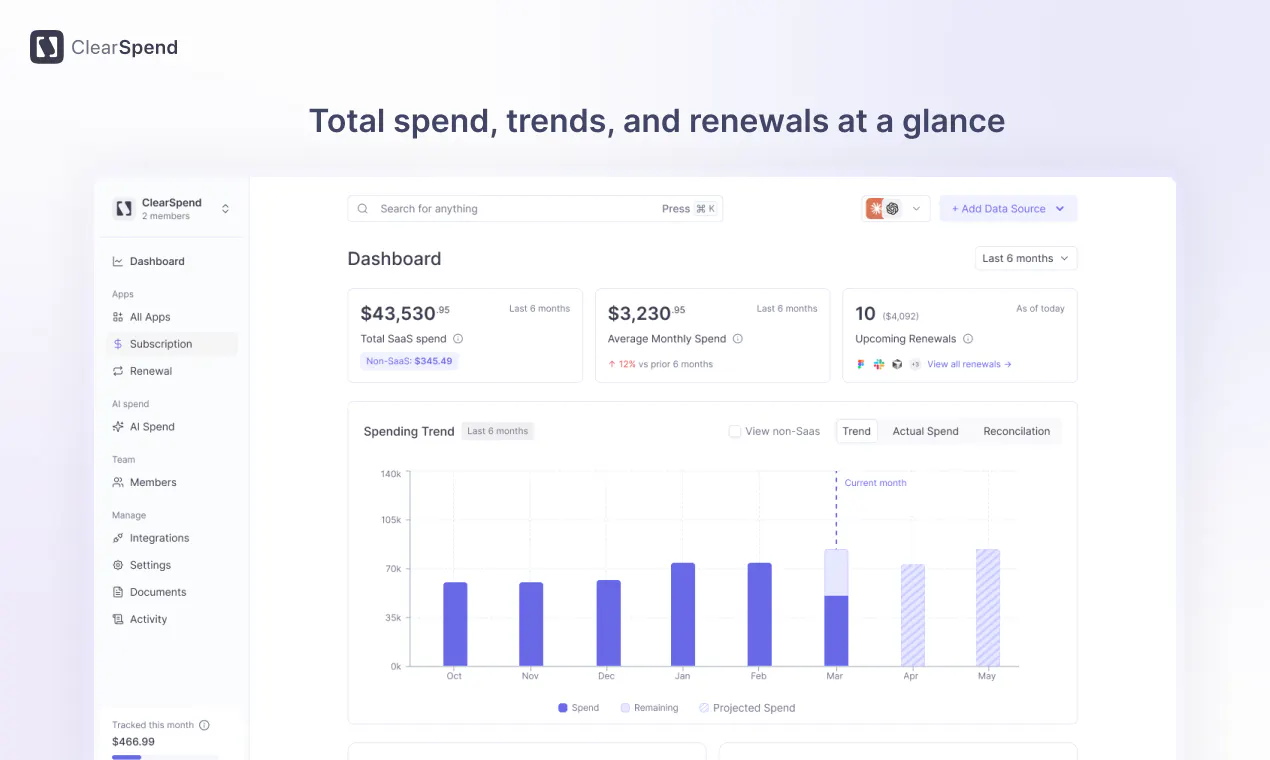This screenshot has width=1270, height=760.
Task: Click the OpenAI logo icon
Action: (893, 209)
